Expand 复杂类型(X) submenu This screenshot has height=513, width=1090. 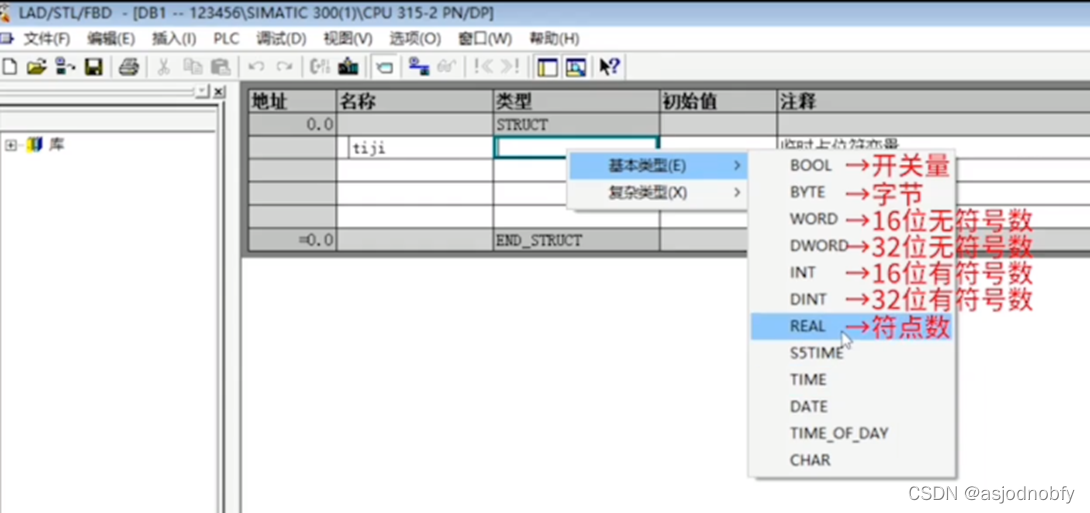(658, 193)
